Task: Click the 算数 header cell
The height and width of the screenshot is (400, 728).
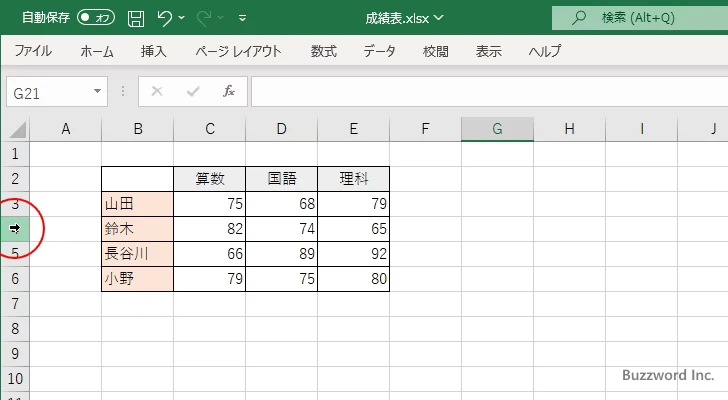Action: 209,179
